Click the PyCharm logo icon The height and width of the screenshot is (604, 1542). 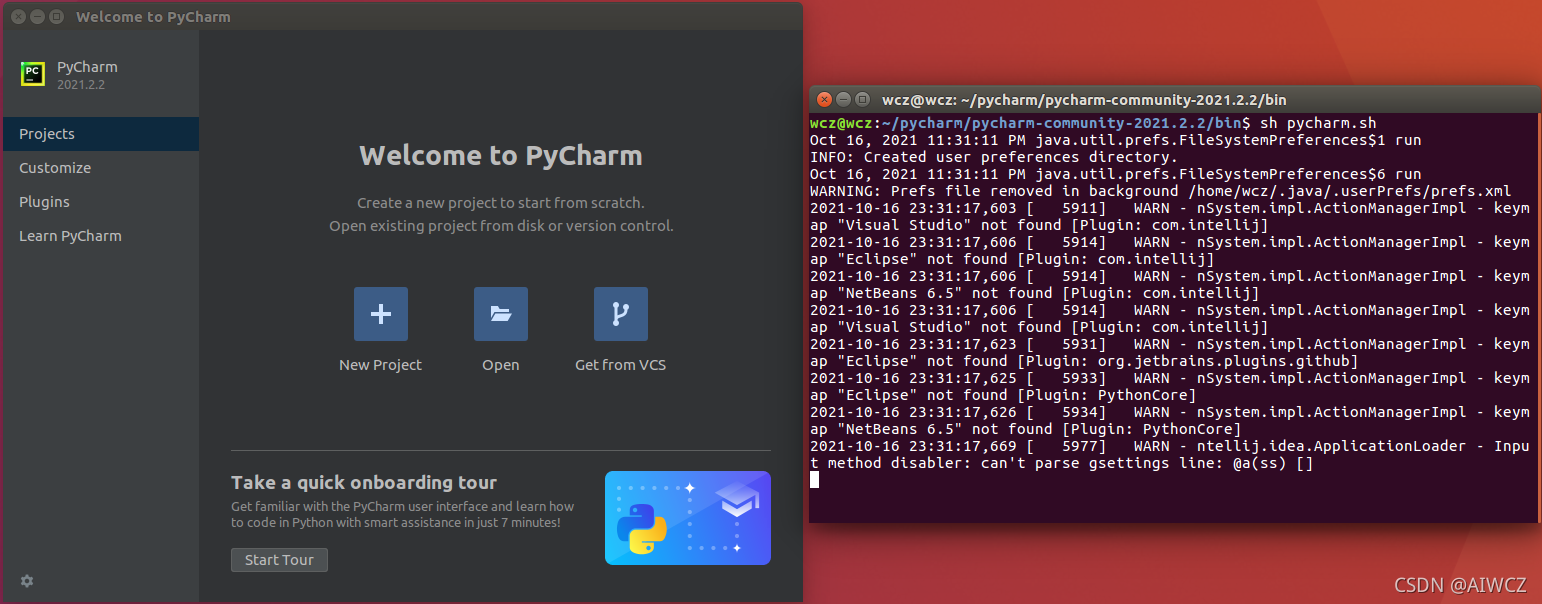pyautogui.click(x=33, y=73)
